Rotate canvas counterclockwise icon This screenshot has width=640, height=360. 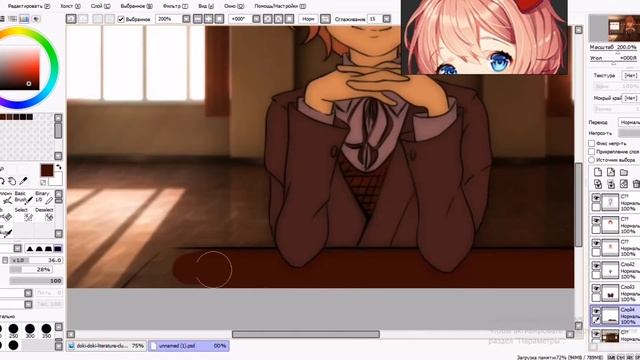click(x=268, y=19)
